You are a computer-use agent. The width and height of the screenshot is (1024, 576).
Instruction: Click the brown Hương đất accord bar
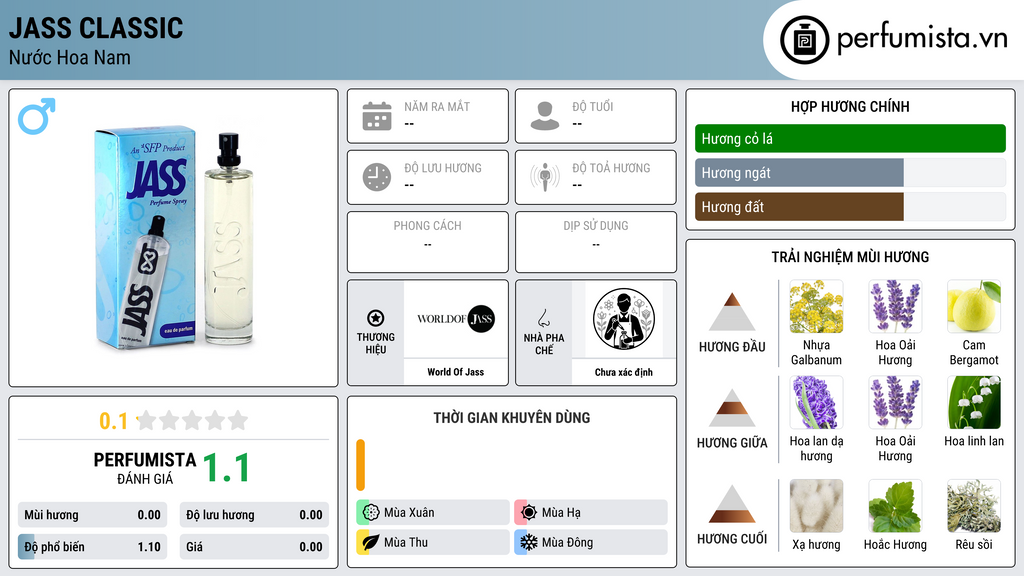(x=799, y=206)
